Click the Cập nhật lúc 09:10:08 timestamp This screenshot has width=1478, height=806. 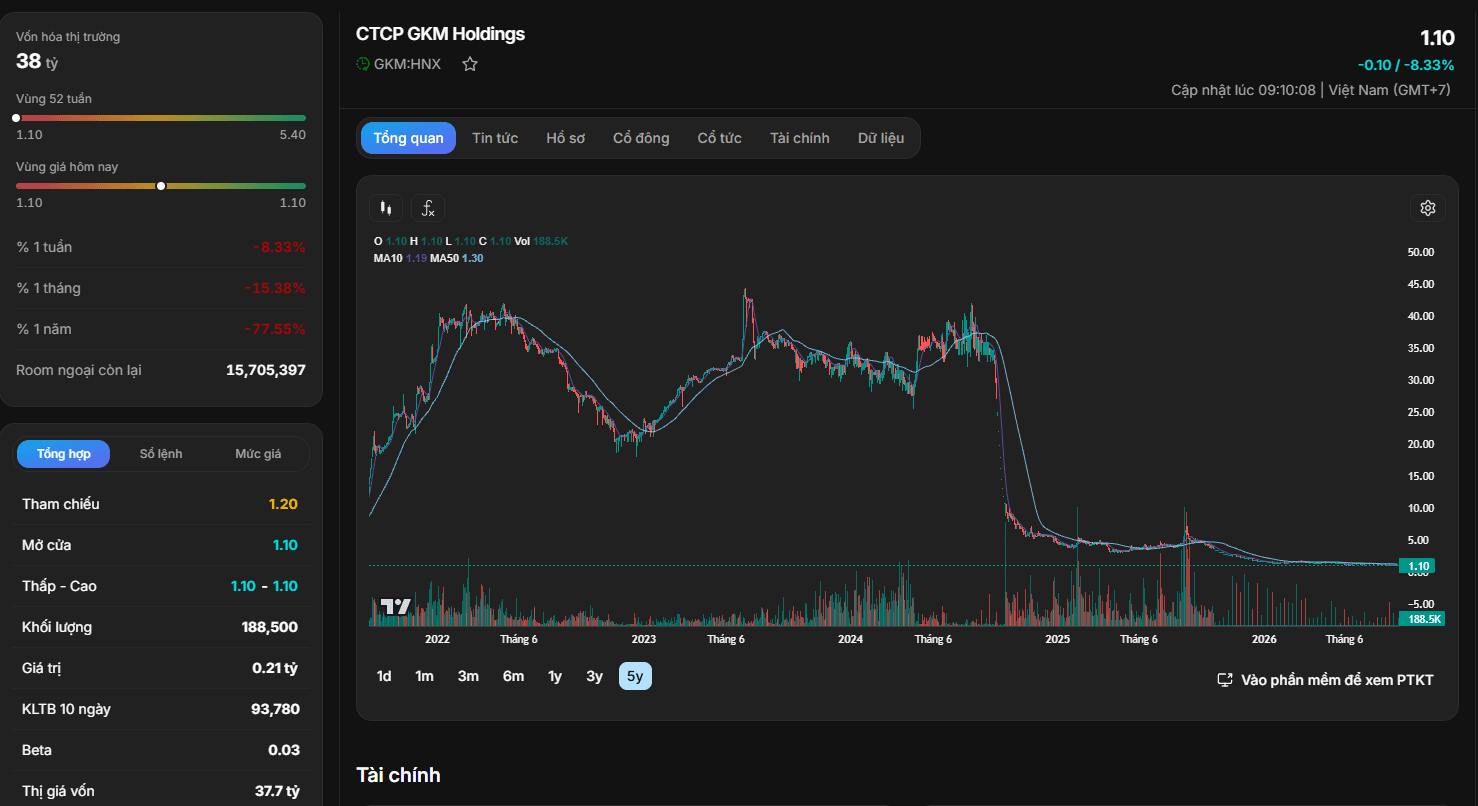pyautogui.click(x=1243, y=90)
